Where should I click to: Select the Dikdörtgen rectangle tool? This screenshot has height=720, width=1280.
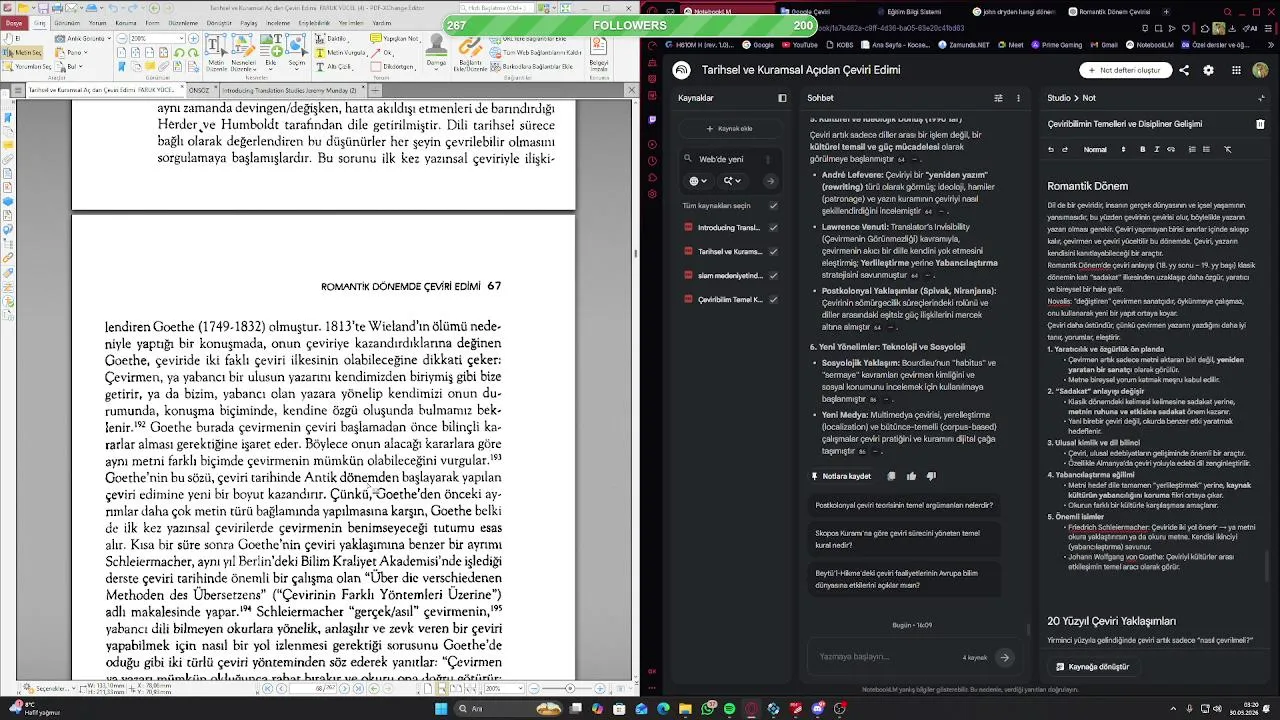click(393, 66)
